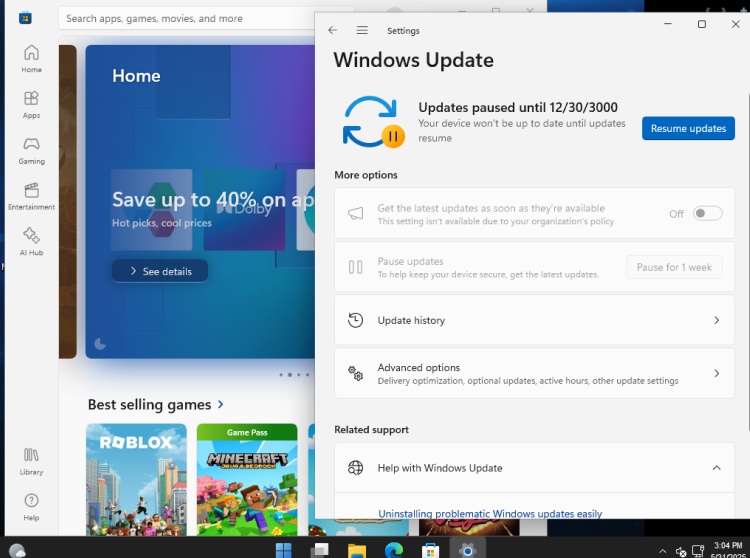Click the Advanced options gears icon
This screenshot has width=750, height=558.
(355, 373)
